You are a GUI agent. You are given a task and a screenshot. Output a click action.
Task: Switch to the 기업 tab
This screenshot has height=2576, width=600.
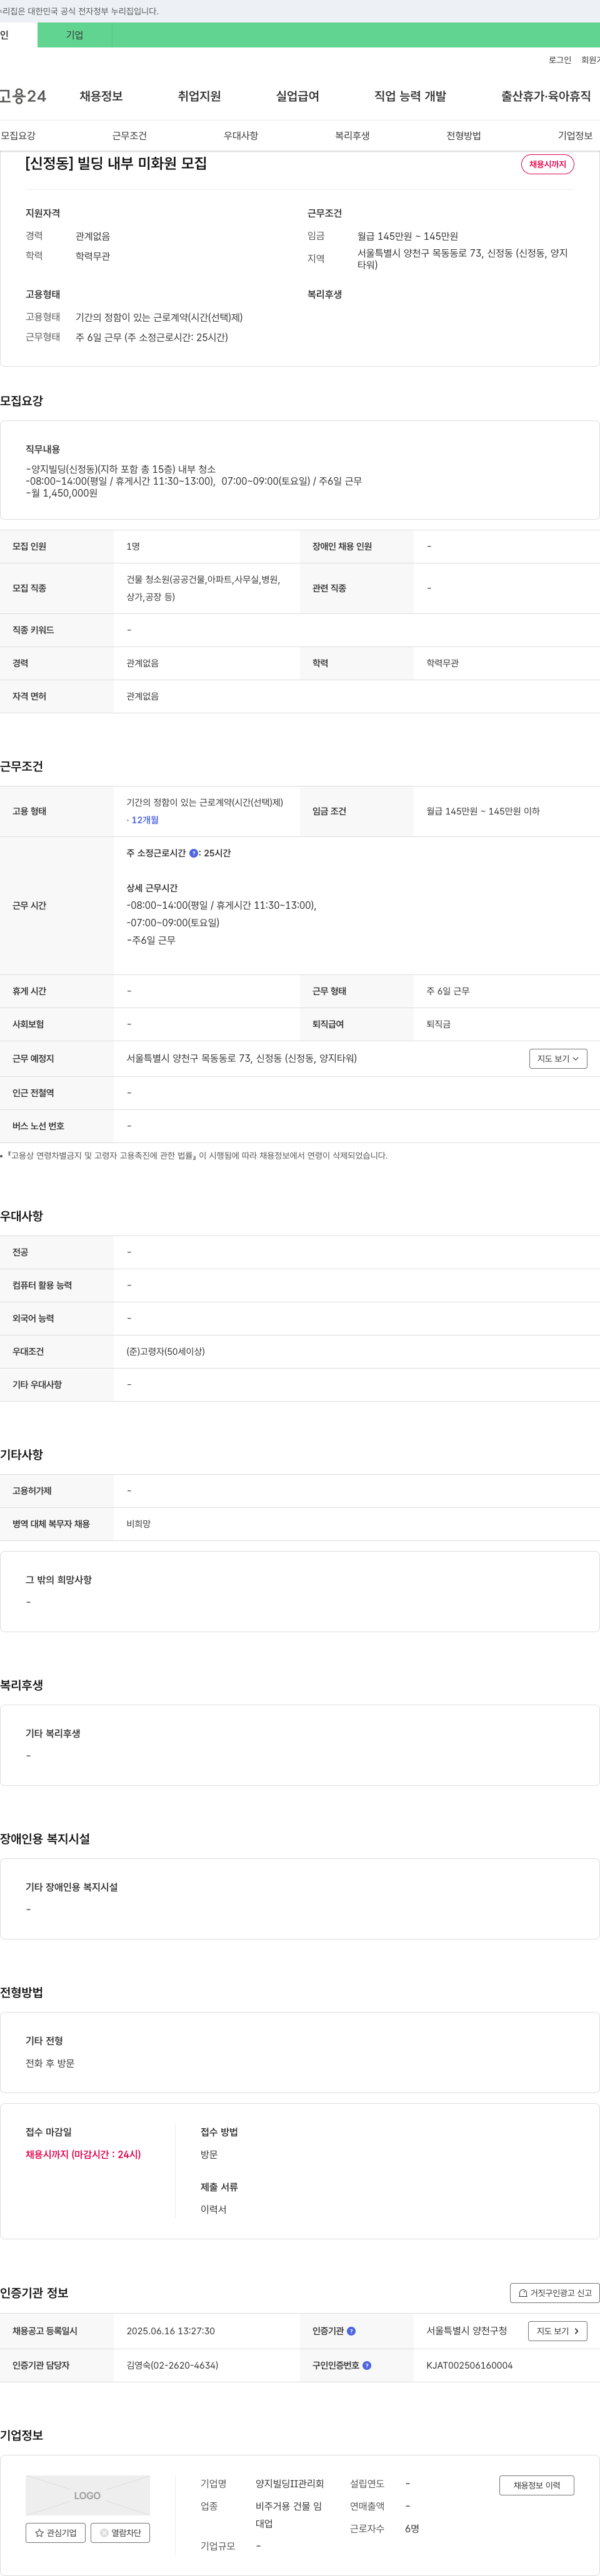(75, 35)
